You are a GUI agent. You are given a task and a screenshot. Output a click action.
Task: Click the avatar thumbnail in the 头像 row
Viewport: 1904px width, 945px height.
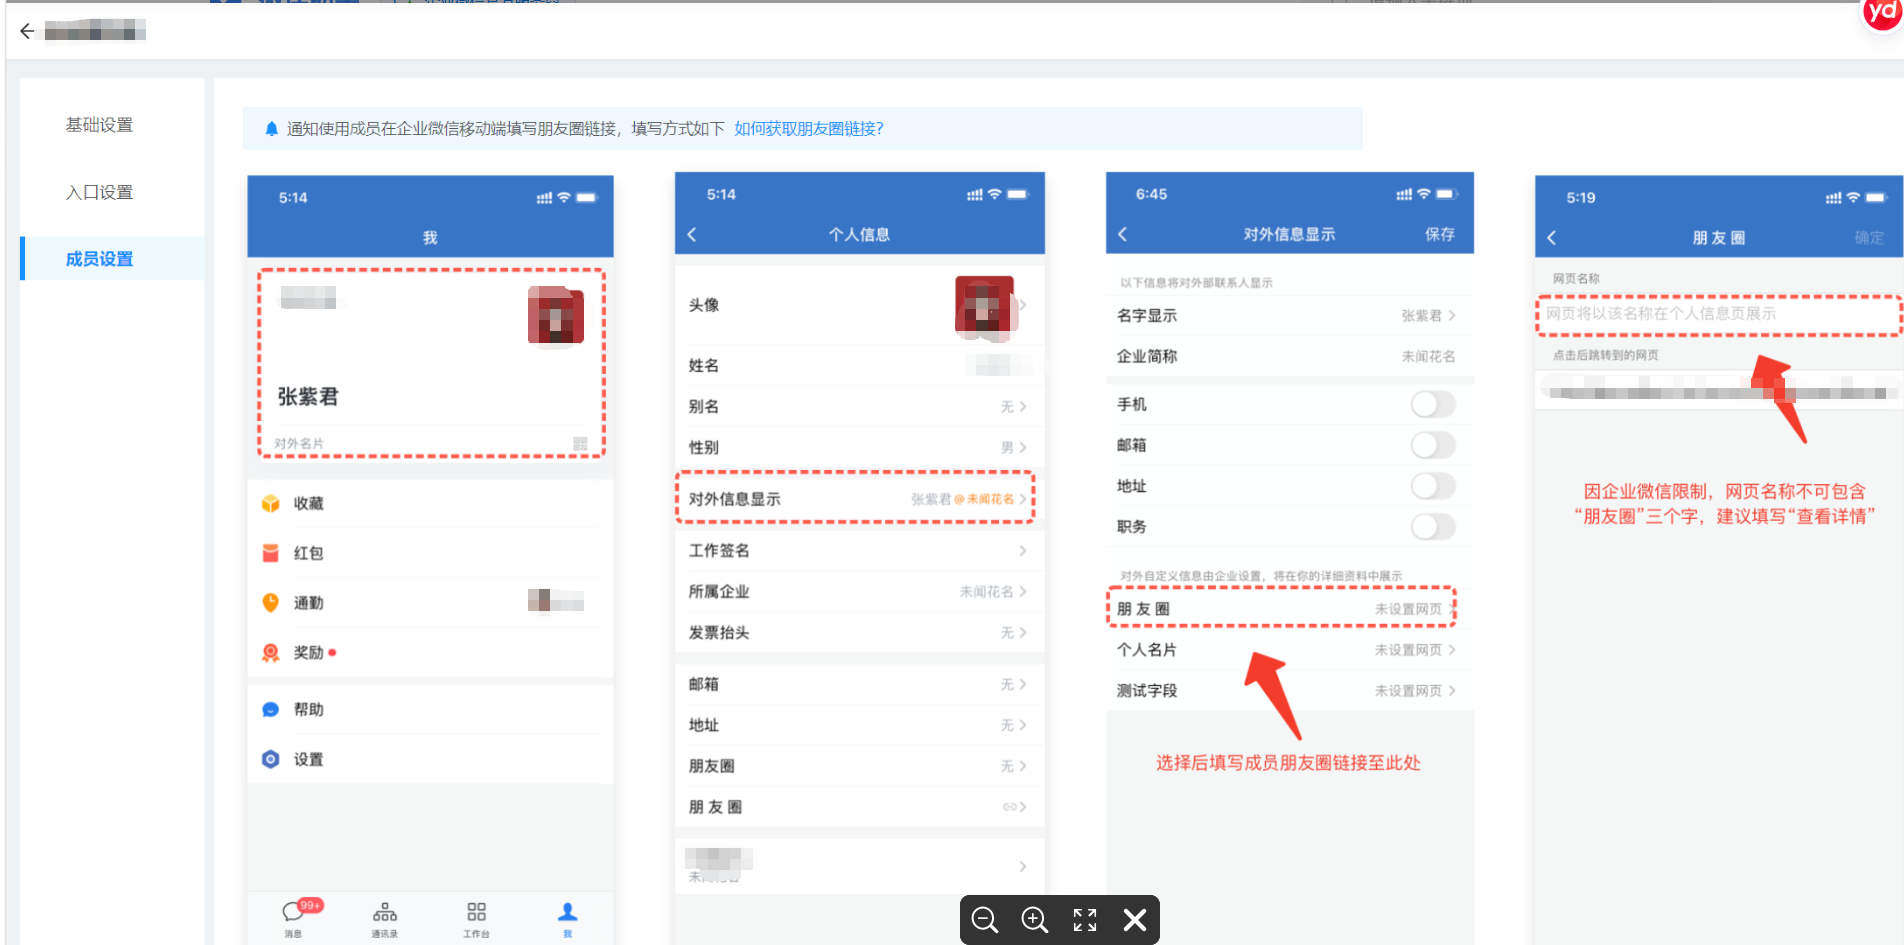click(x=984, y=304)
